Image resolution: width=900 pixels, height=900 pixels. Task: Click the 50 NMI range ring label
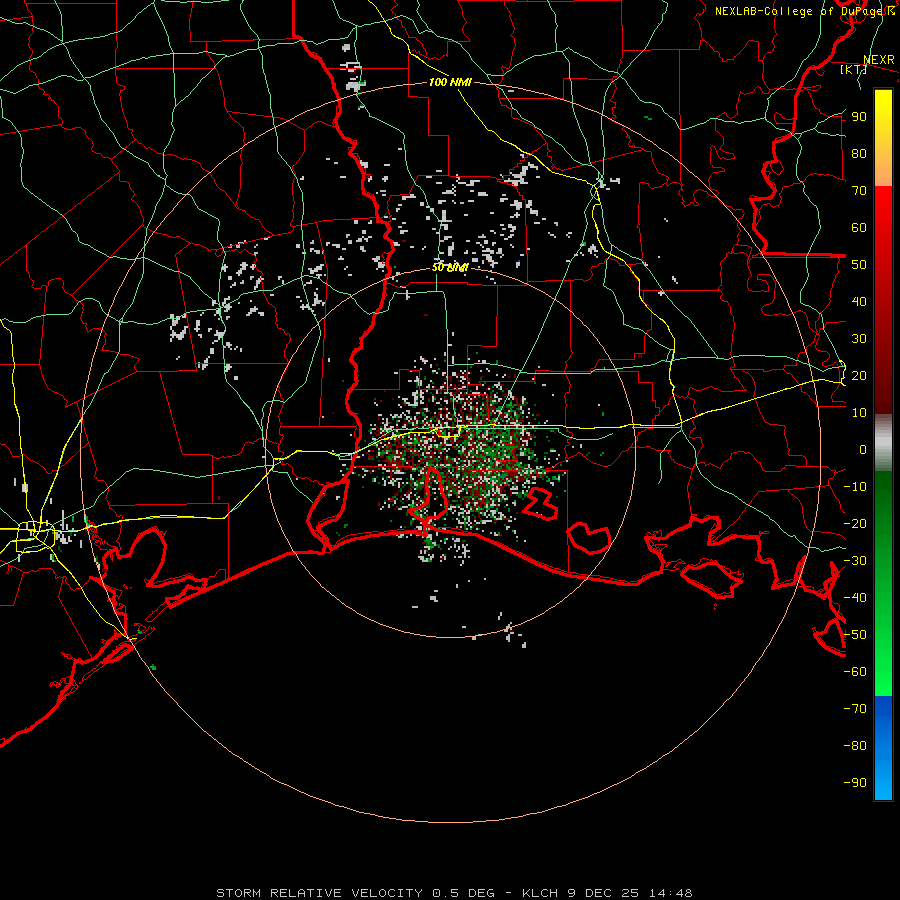tap(450, 267)
